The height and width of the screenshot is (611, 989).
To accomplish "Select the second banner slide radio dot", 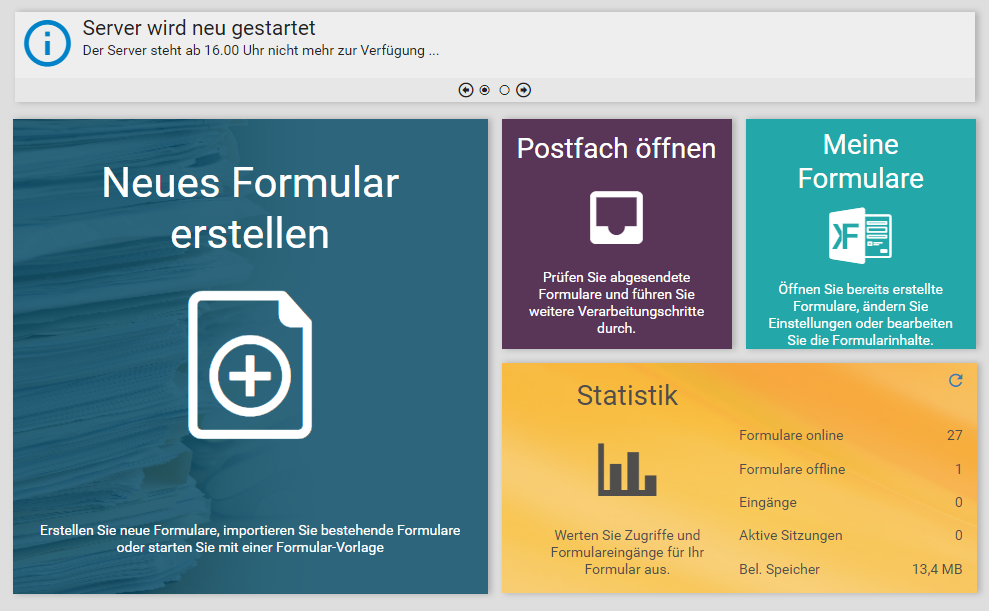I will coord(504,90).
